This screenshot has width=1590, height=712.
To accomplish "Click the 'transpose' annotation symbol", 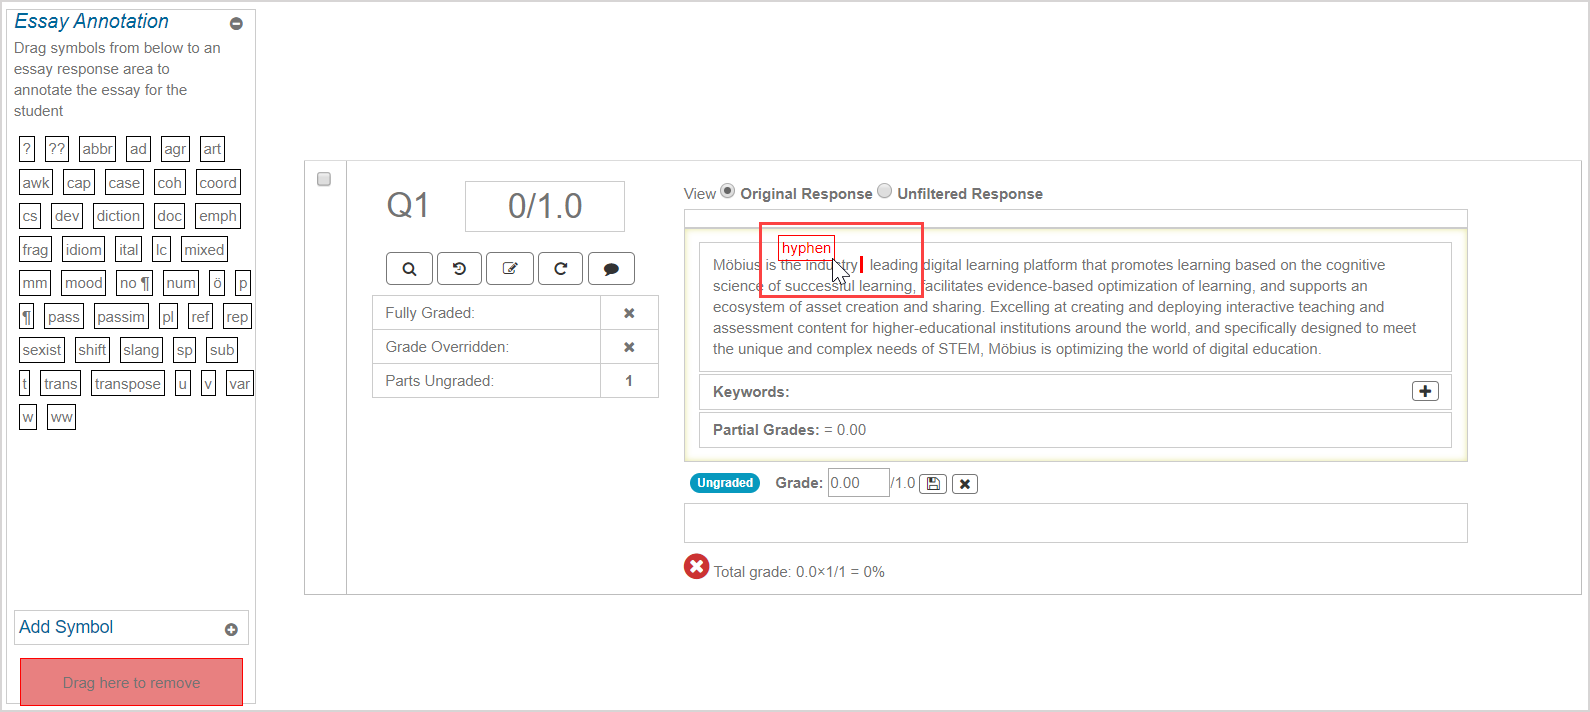I will pyautogui.click(x=127, y=384).
